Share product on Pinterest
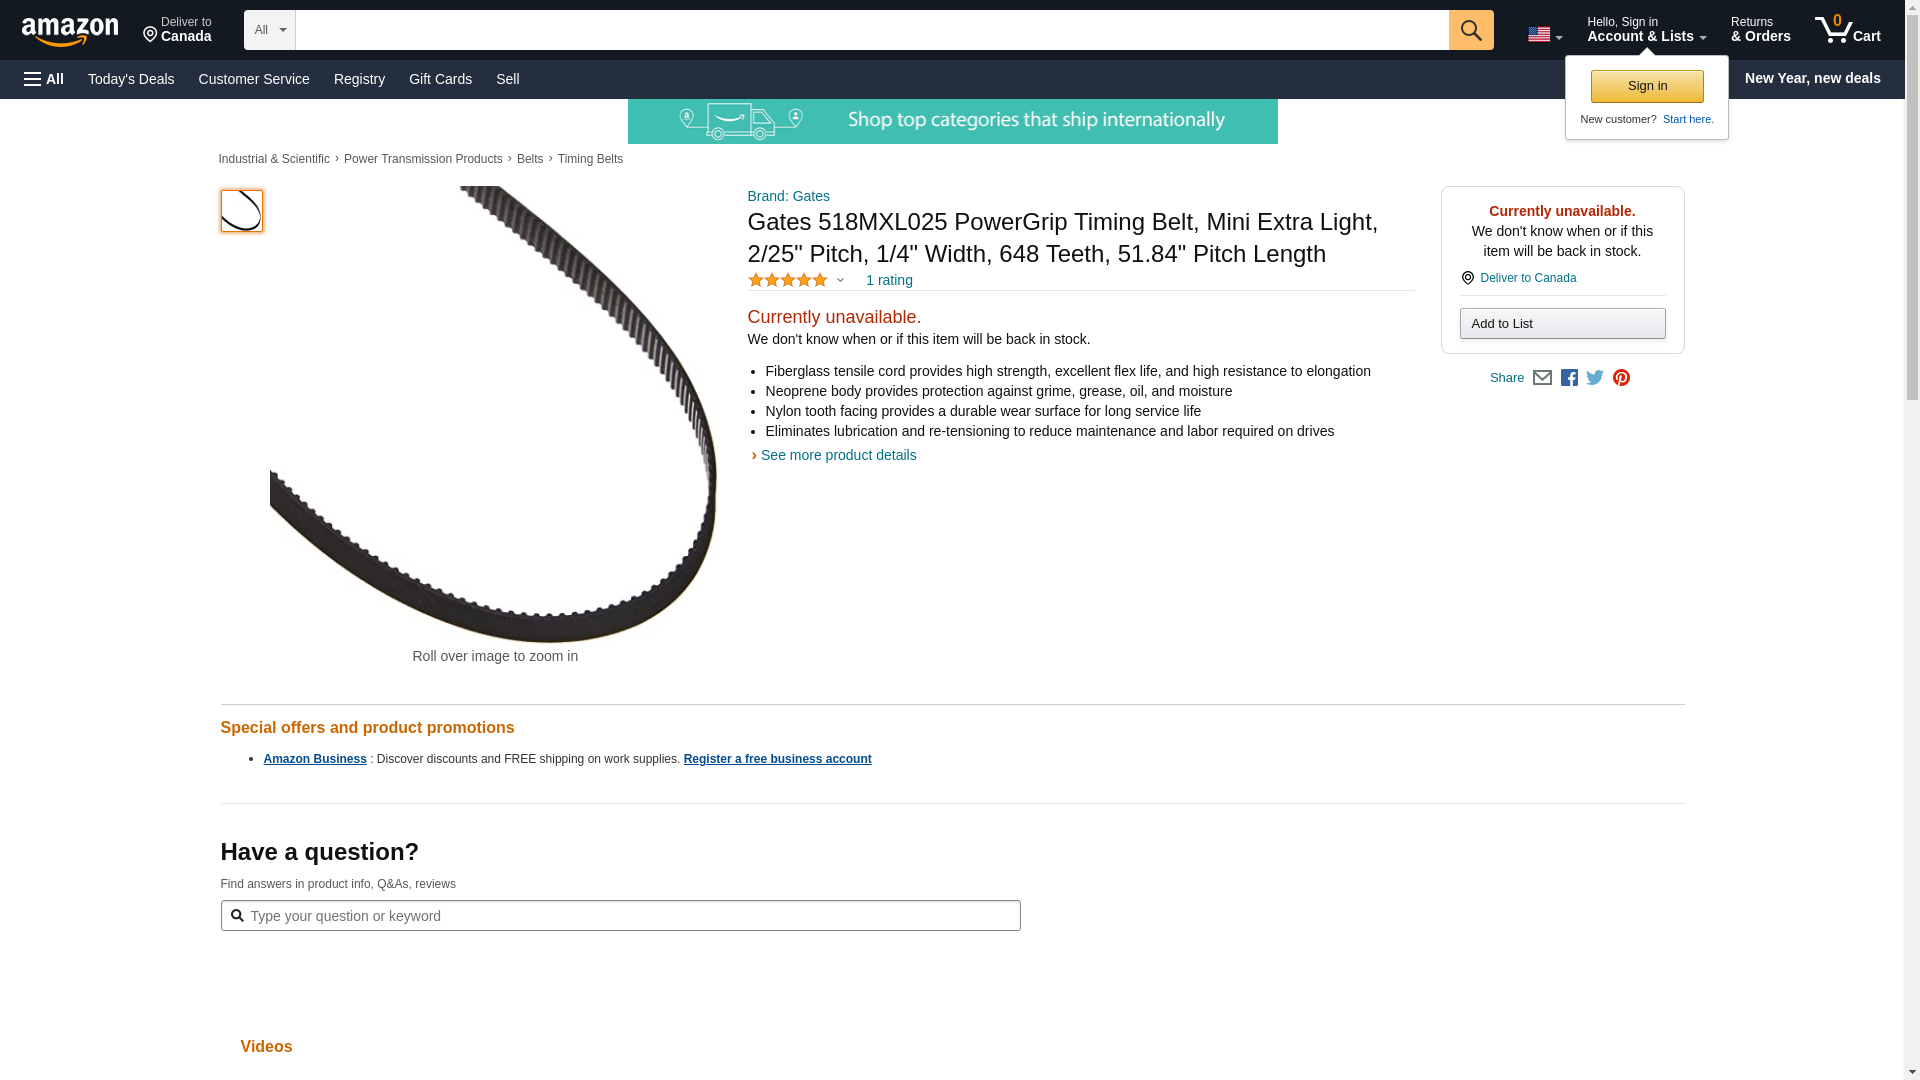The width and height of the screenshot is (1920, 1080). pyautogui.click(x=1621, y=378)
